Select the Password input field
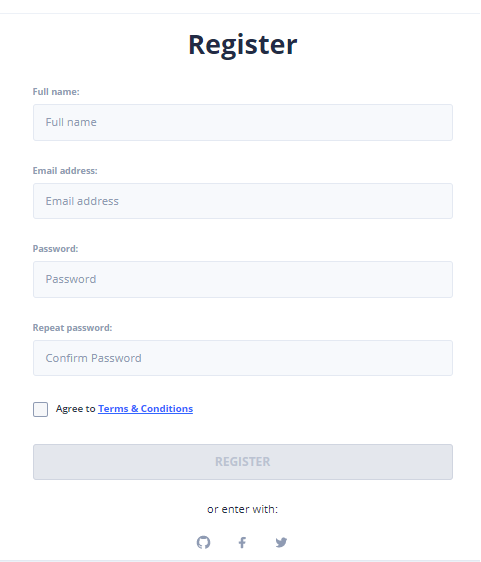The image size is (481, 562). pyautogui.click(x=243, y=280)
